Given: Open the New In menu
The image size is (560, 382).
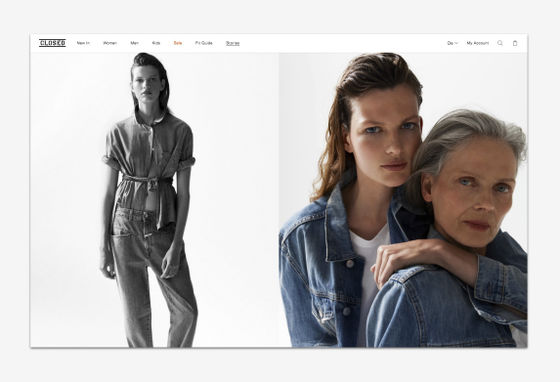Looking at the screenshot, I should [x=83, y=43].
